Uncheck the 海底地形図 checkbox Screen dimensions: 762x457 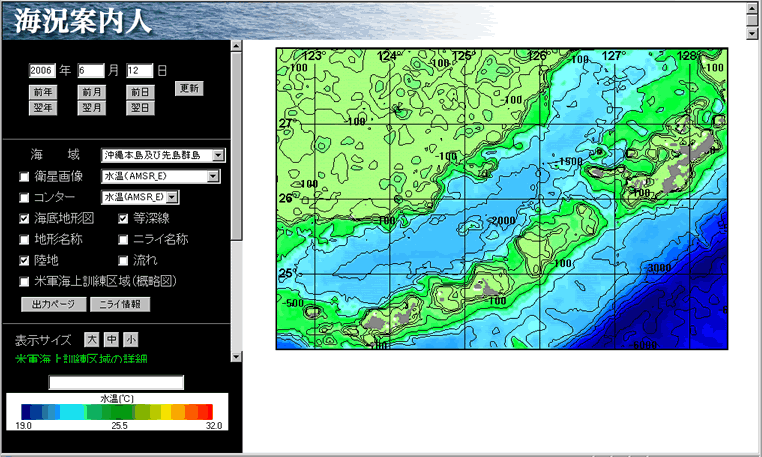point(24,218)
